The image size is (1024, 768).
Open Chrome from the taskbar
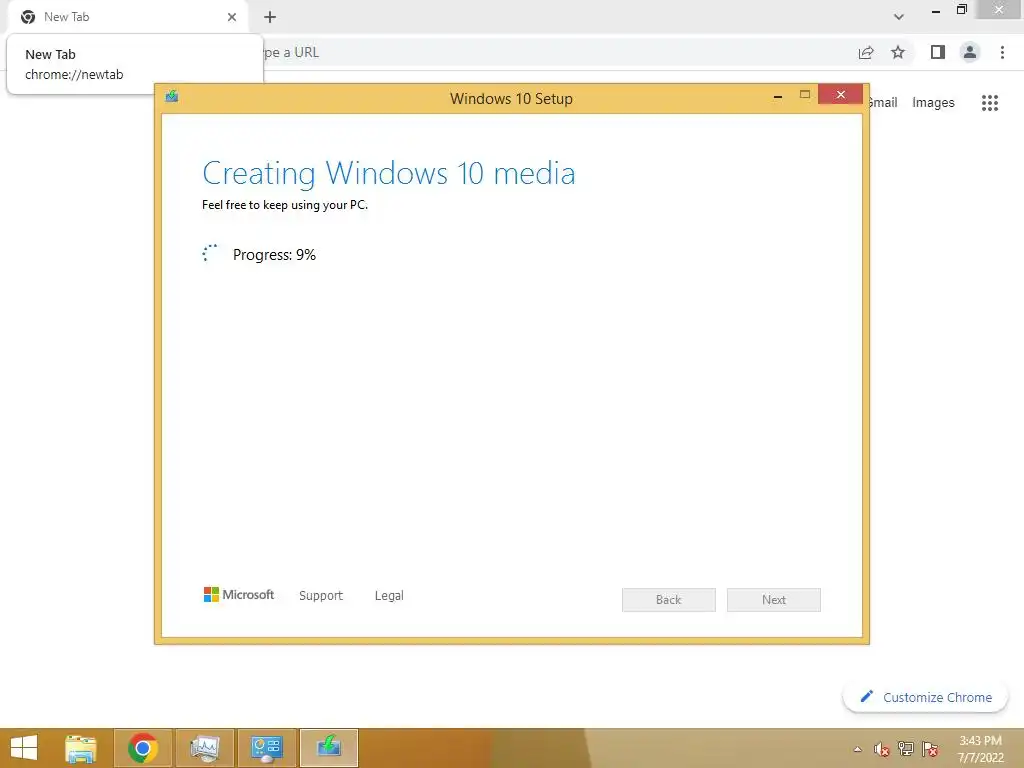[143, 748]
